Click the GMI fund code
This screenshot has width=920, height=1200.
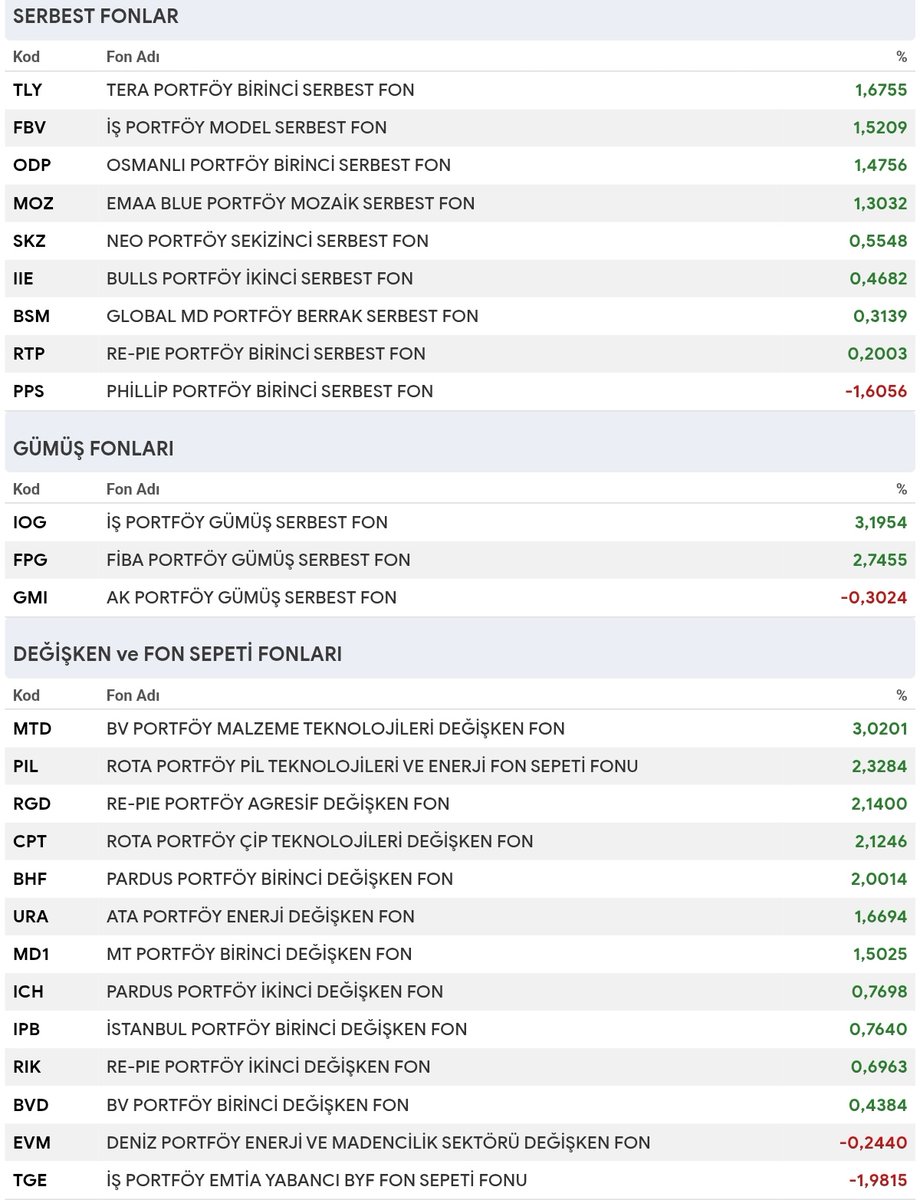click(30, 598)
